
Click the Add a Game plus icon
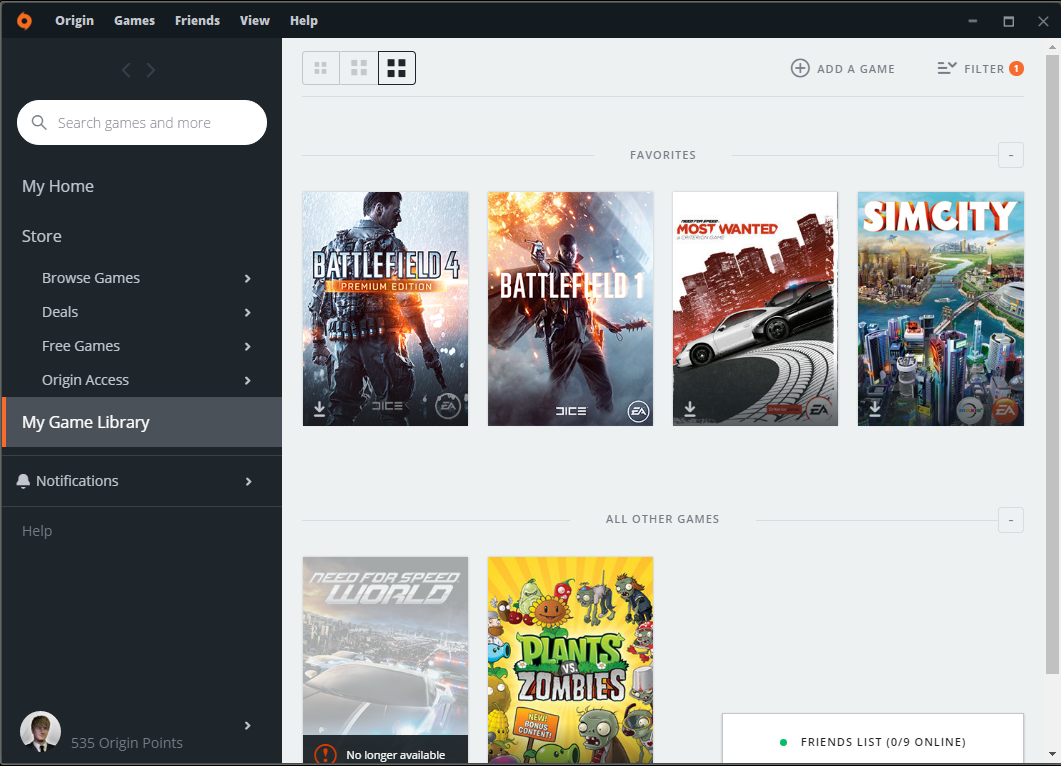pyautogui.click(x=800, y=68)
